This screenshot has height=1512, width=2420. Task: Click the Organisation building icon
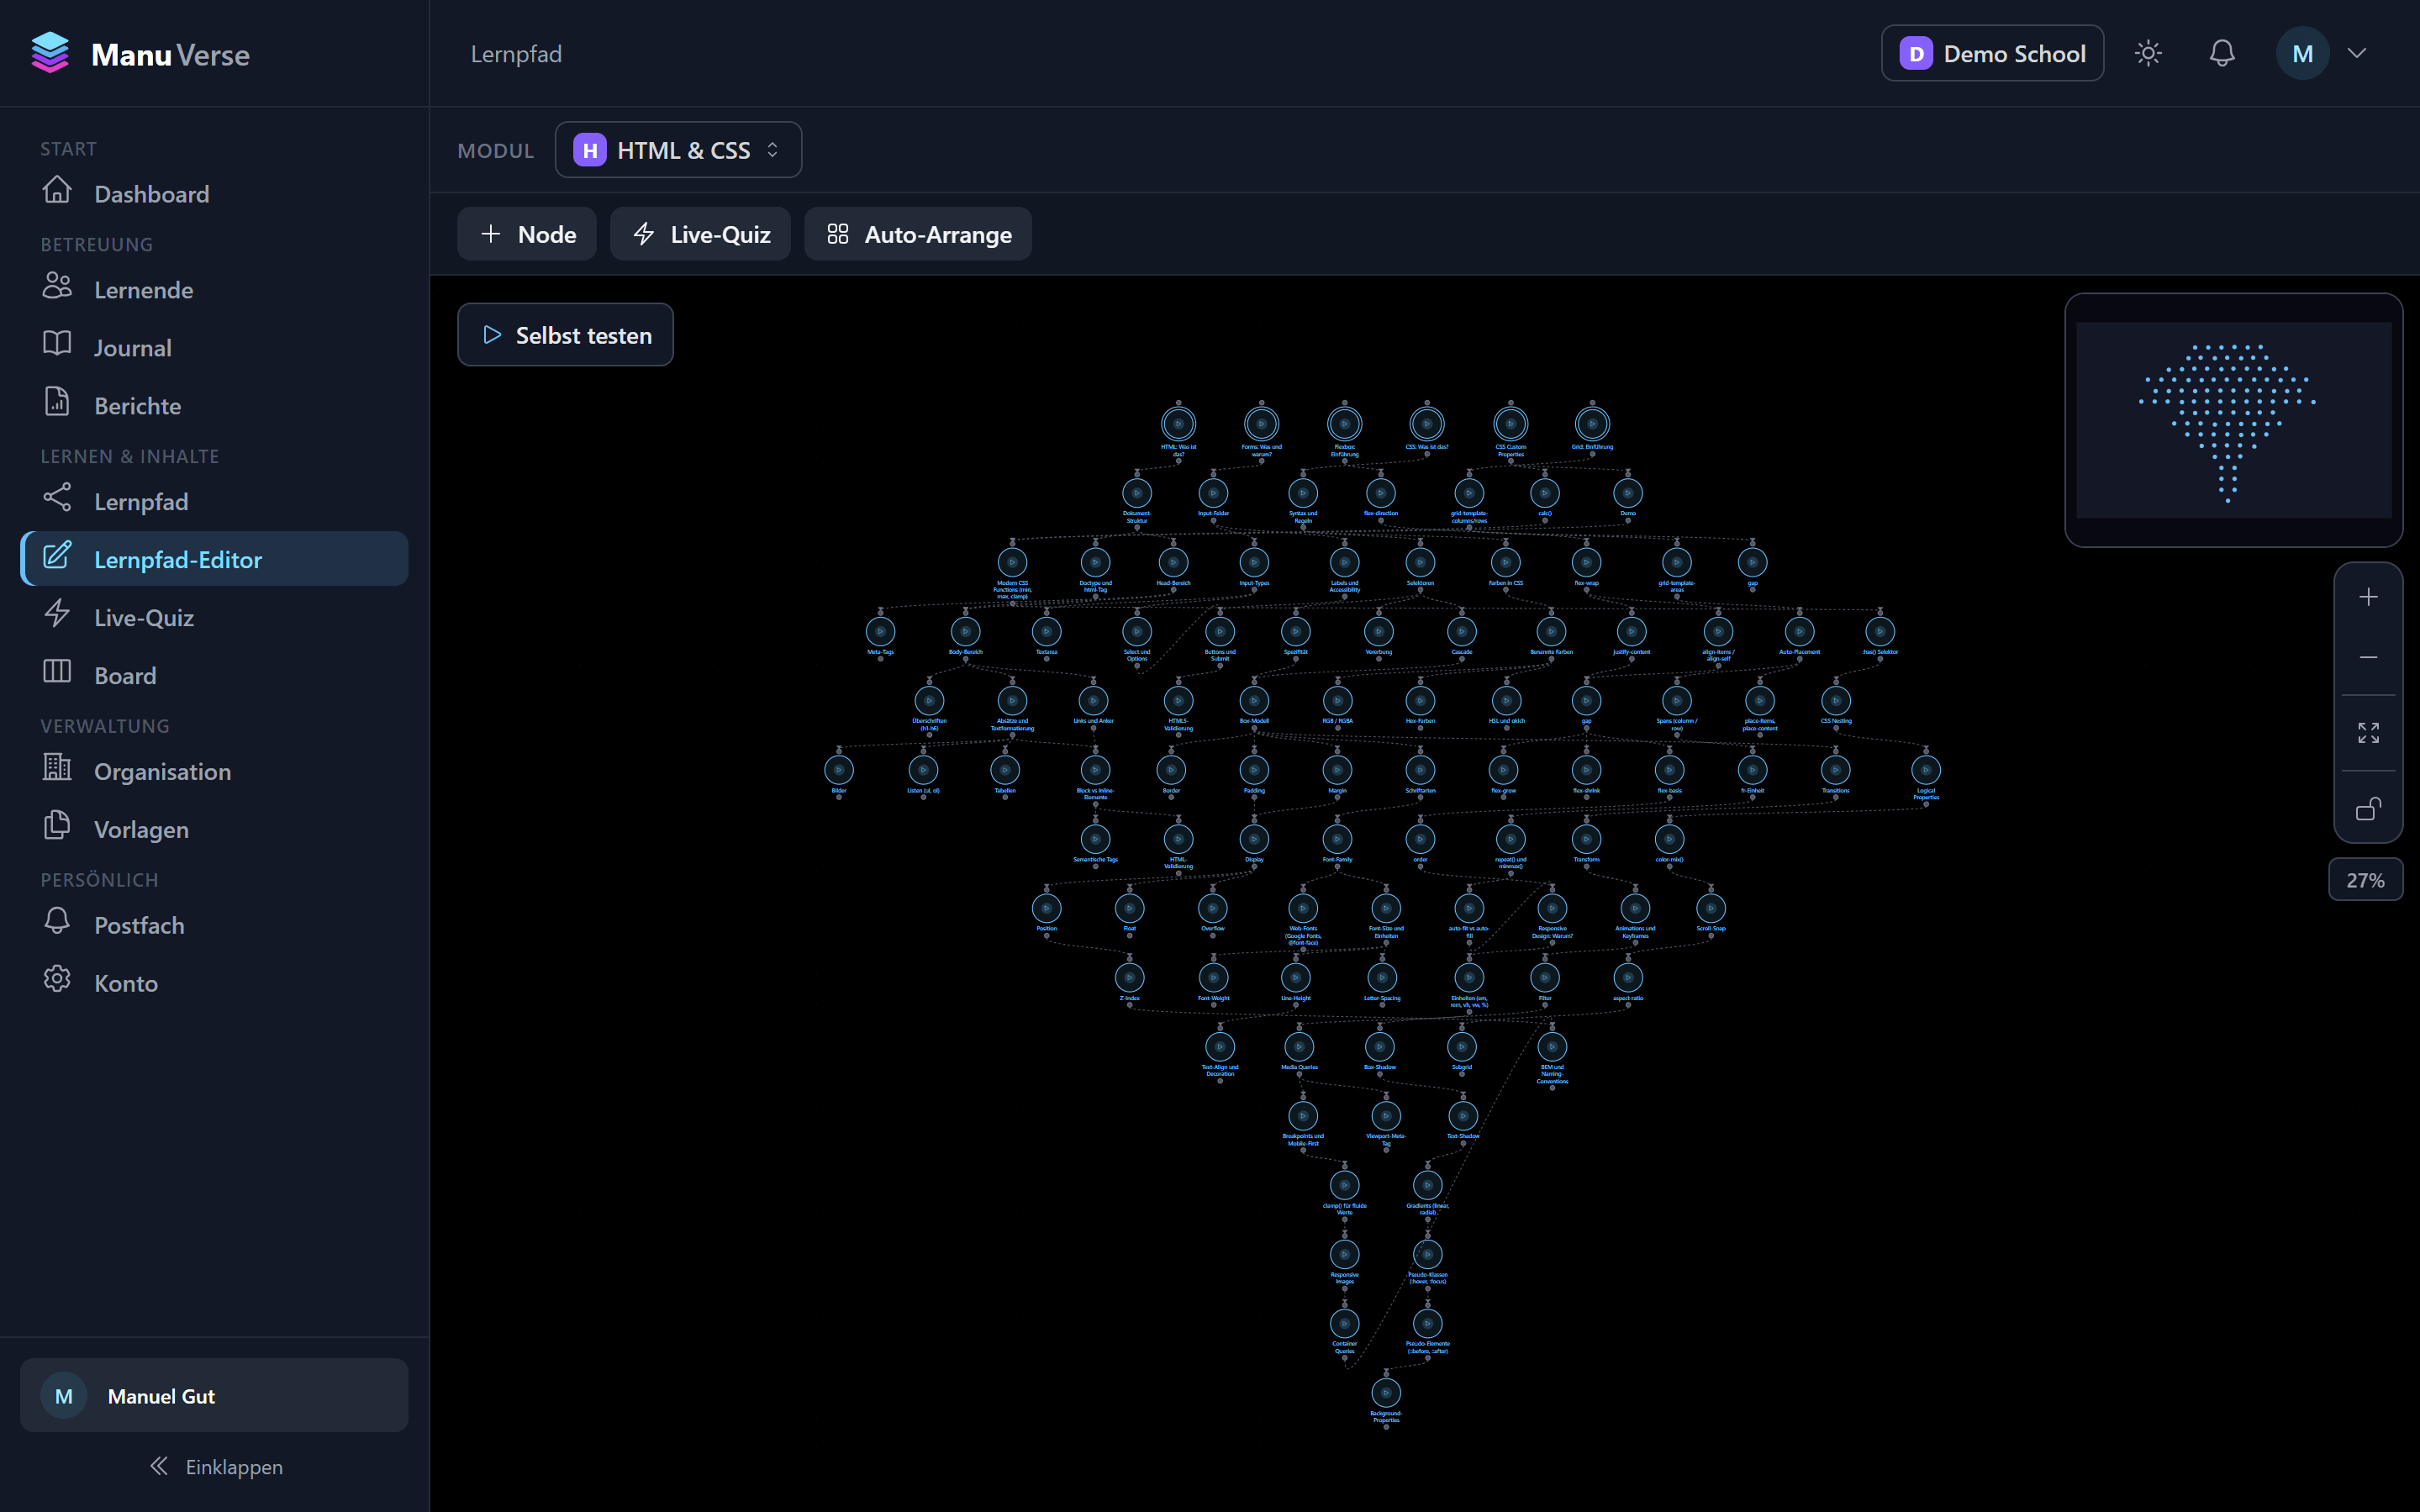57,767
